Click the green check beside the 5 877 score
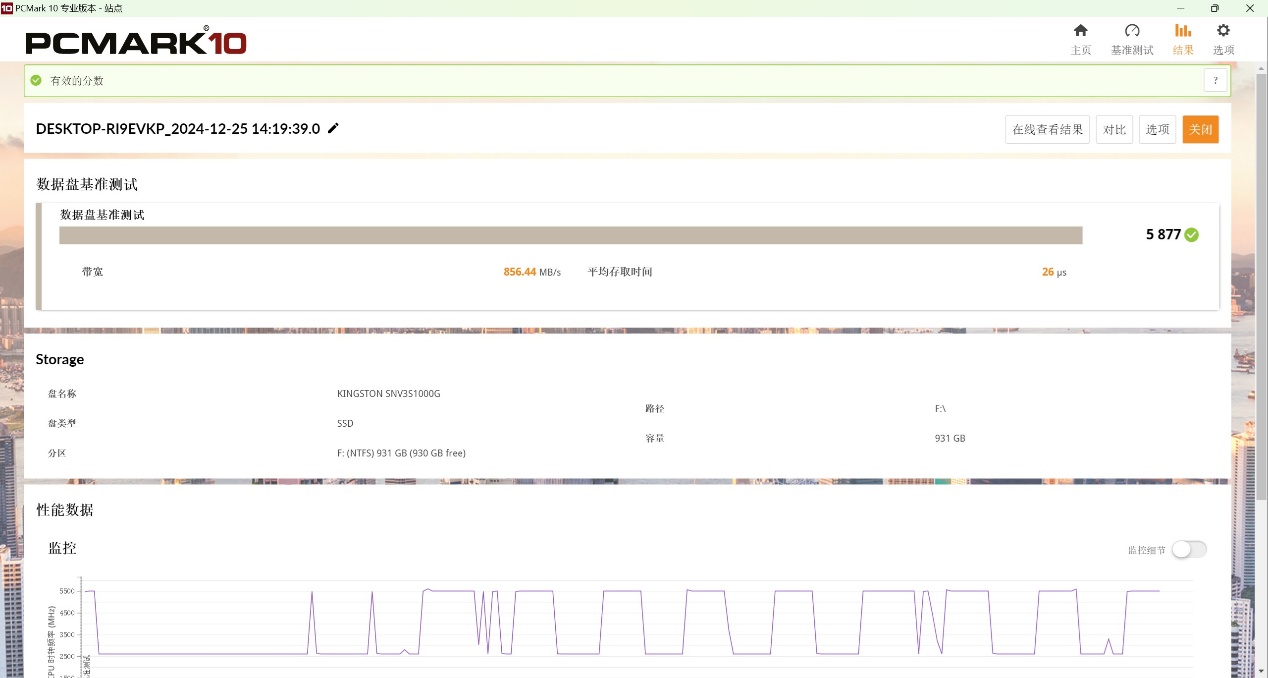Screen dimensions: 1268x678 point(1192,235)
